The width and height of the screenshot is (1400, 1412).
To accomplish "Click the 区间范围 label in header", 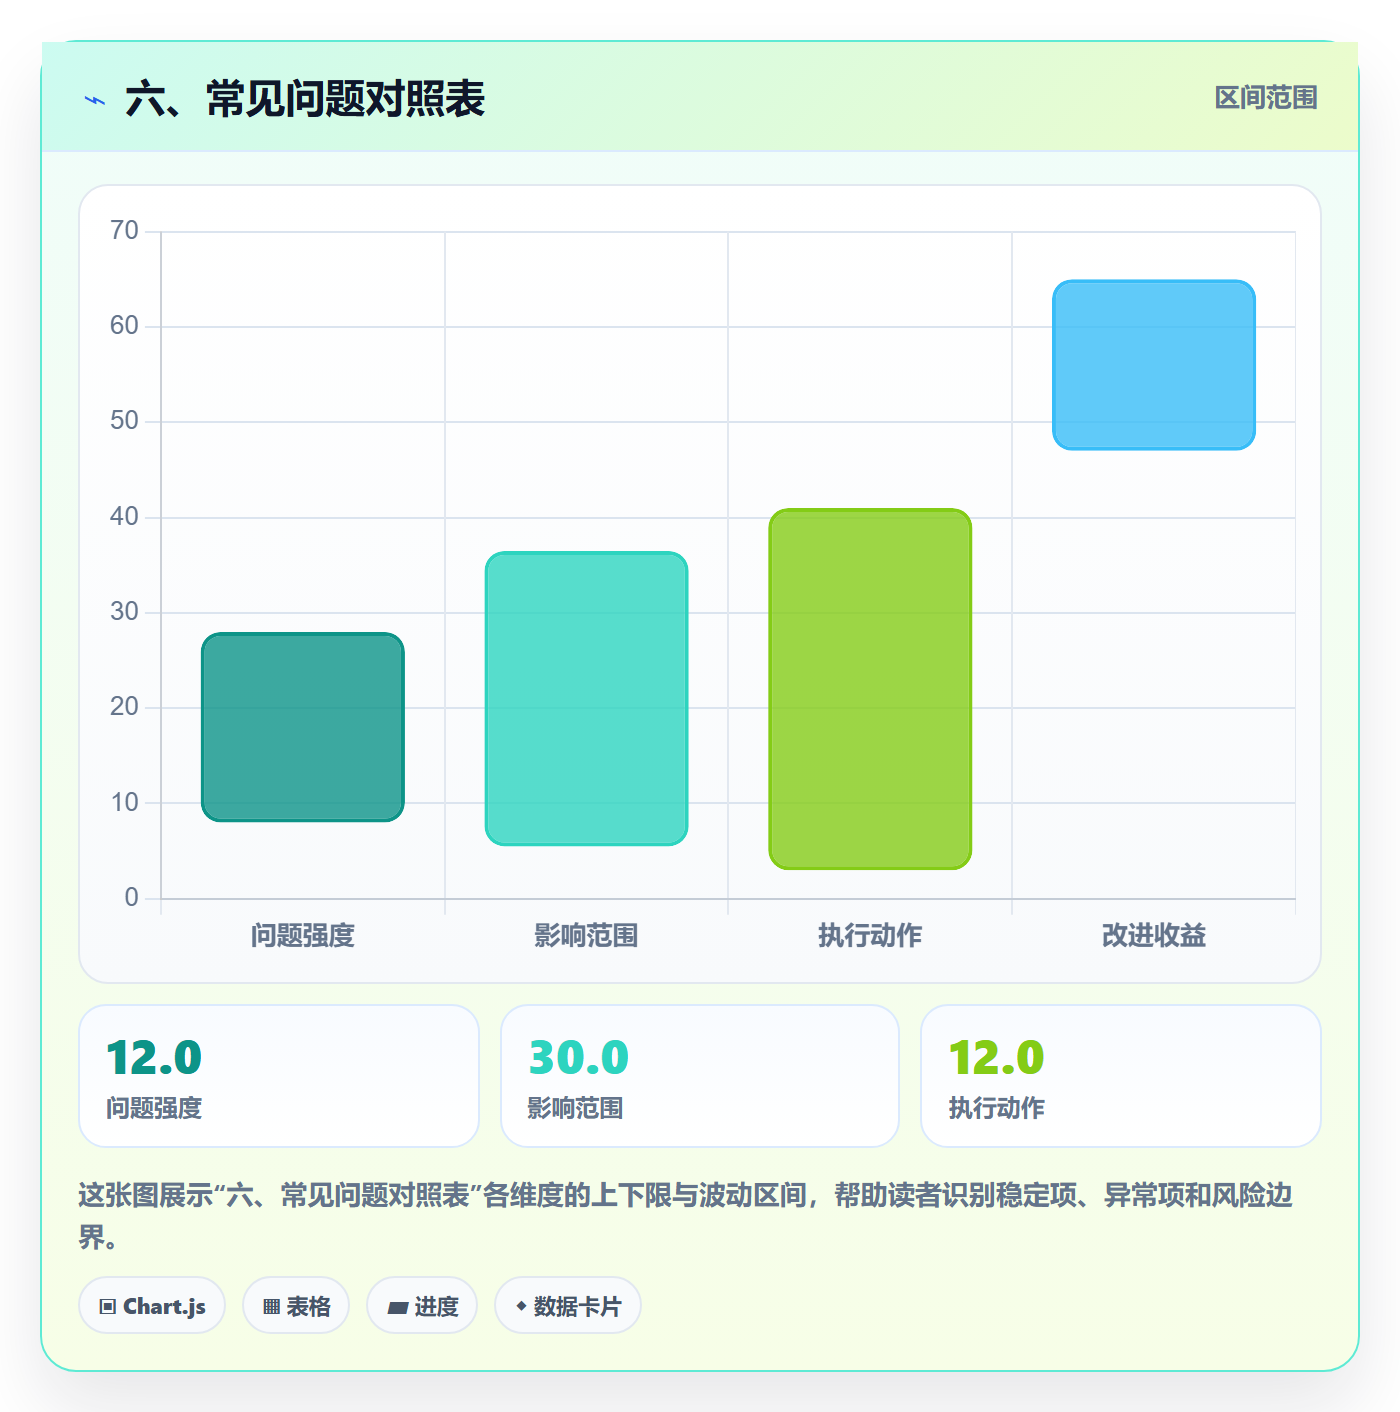I will click(1266, 98).
